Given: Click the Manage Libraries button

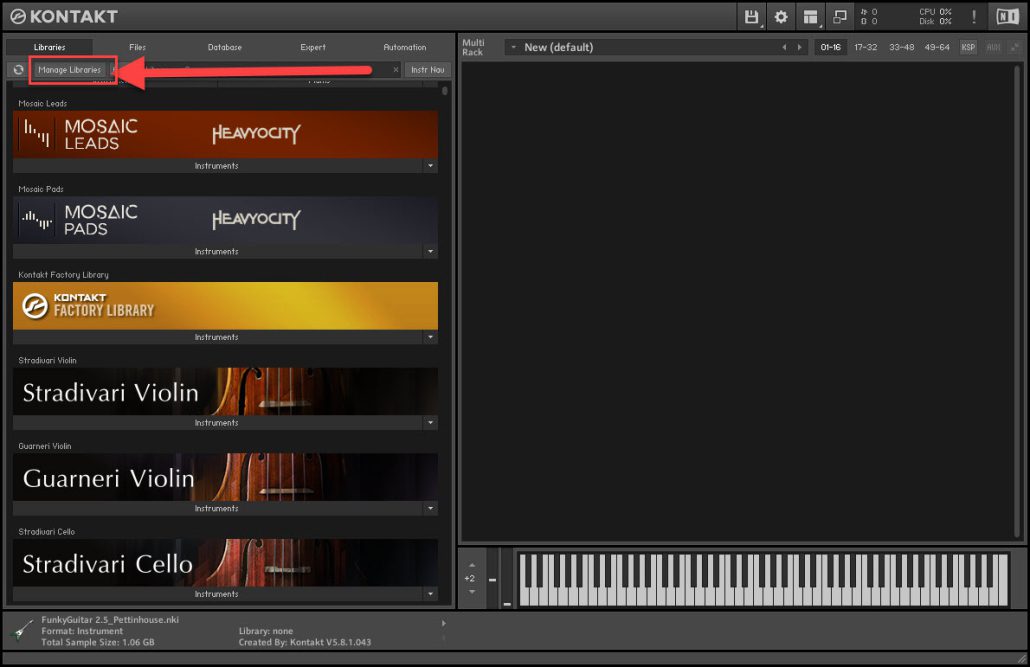Looking at the screenshot, I should point(70,70).
